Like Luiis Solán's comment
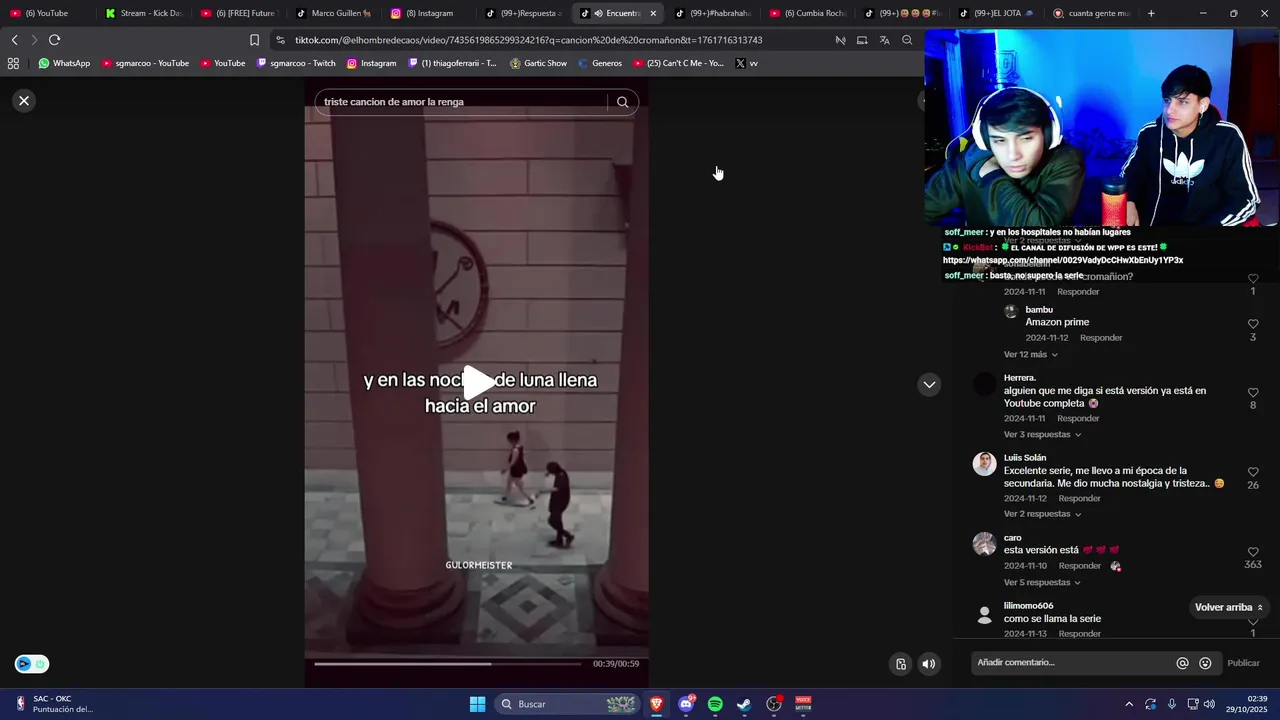 1253,471
